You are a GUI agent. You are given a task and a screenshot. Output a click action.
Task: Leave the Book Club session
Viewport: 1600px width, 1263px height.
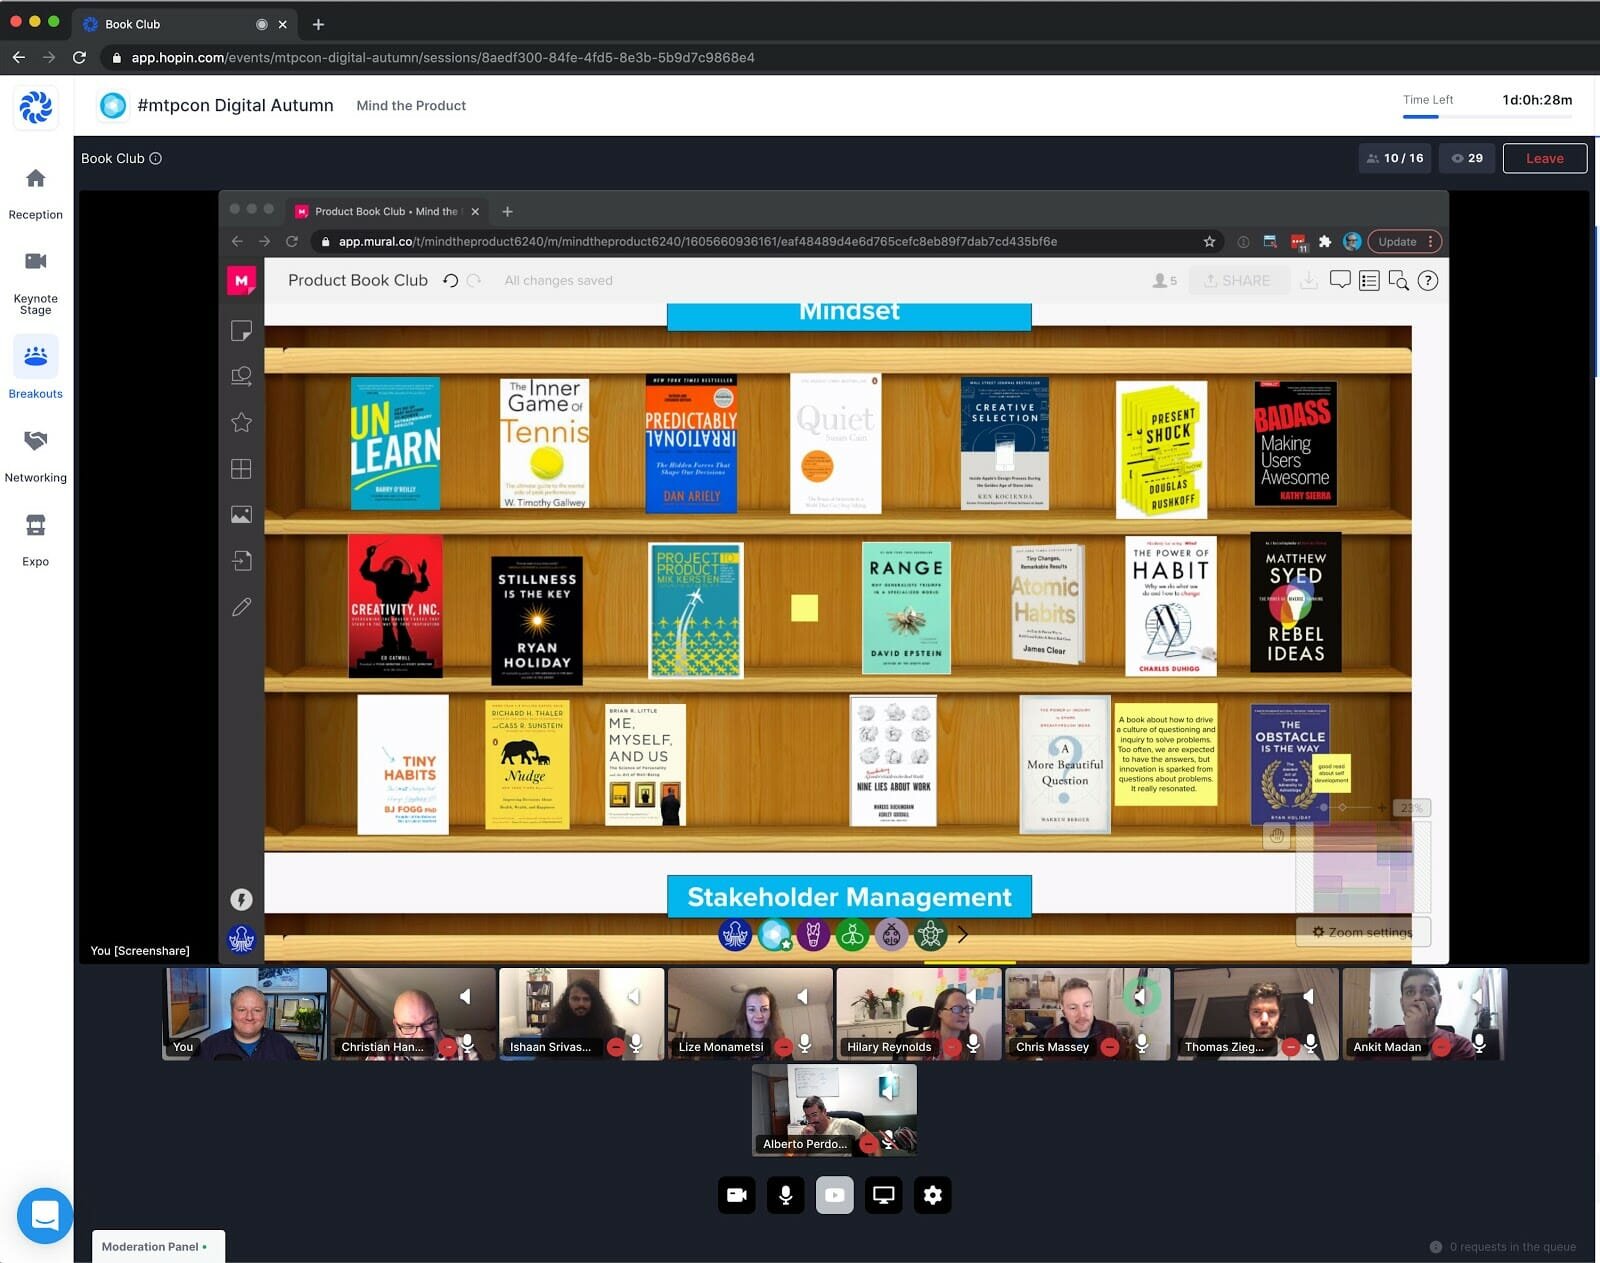point(1544,158)
